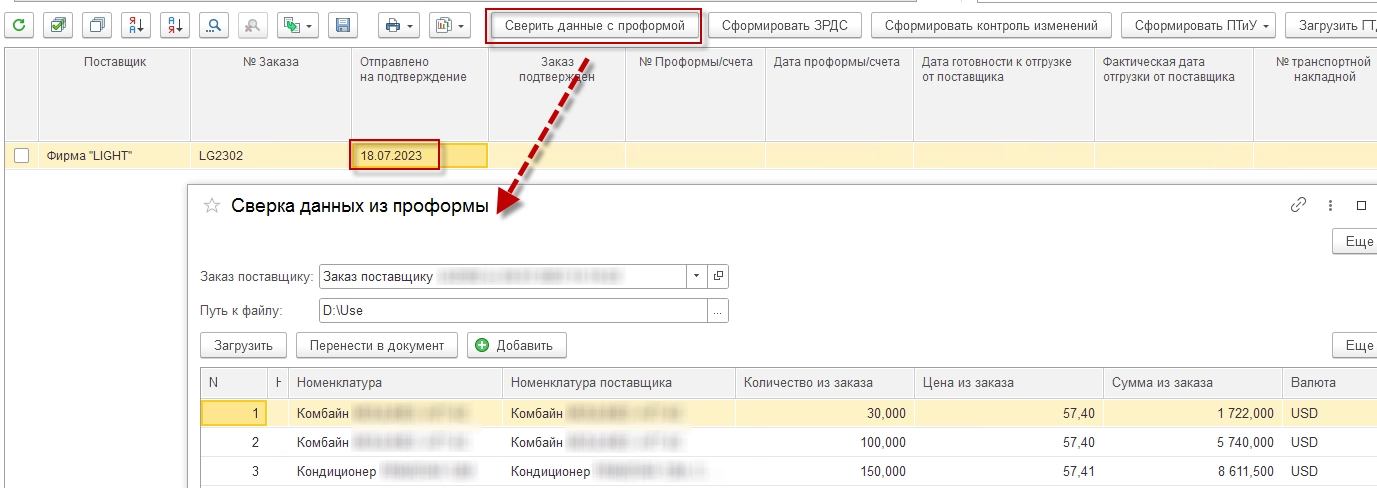Image resolution: width=1377 pixels, height=488 pixels.
Task: Click Сформировать ЗРДС button
Action: [785, 24]
